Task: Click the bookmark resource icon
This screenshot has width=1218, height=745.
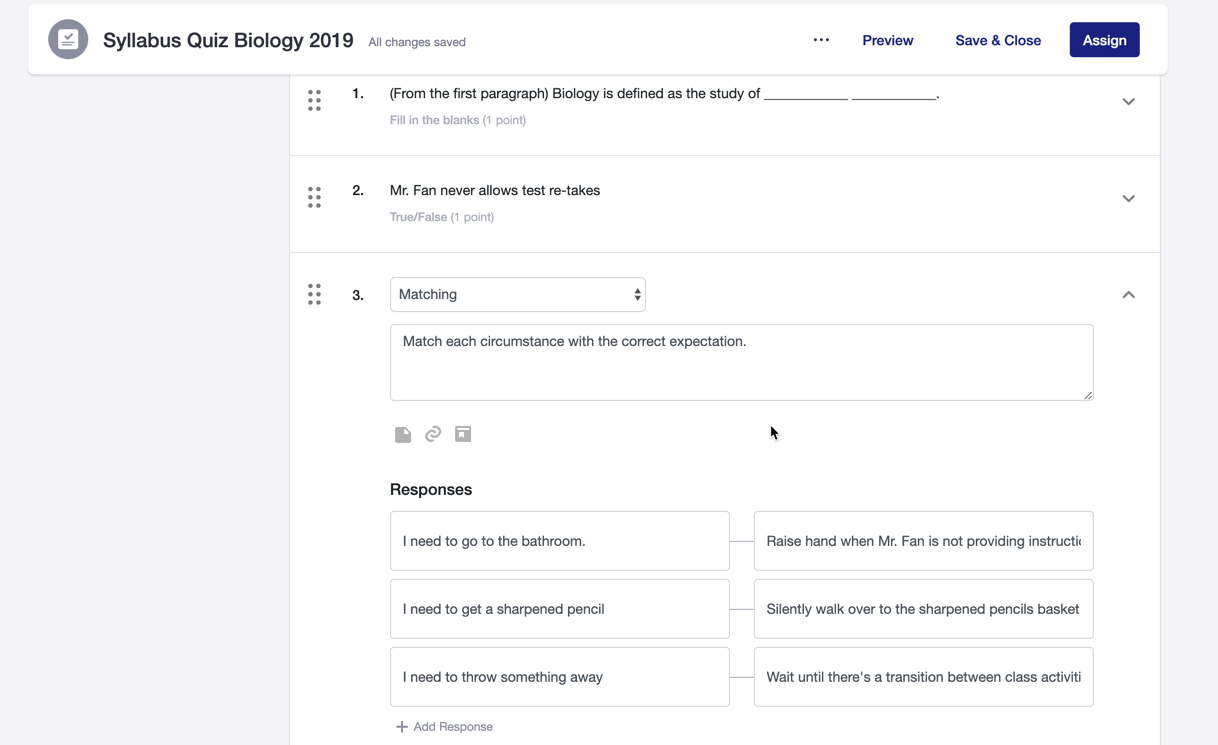Action: click(463, 434)
